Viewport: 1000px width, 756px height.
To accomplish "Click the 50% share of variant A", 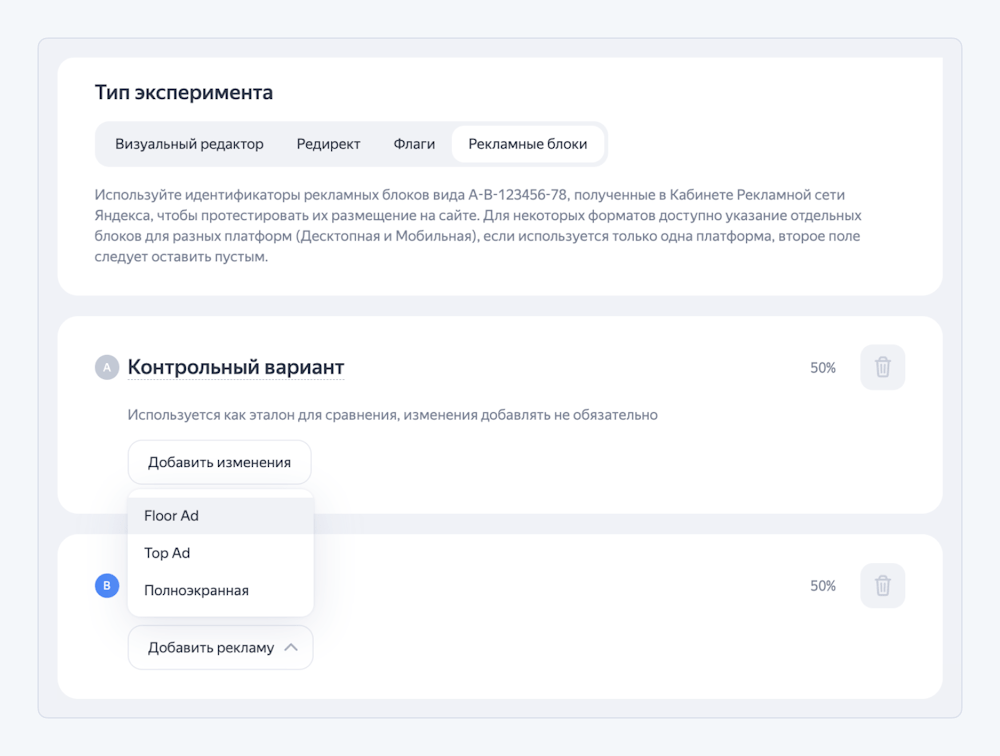I will 823,368.
